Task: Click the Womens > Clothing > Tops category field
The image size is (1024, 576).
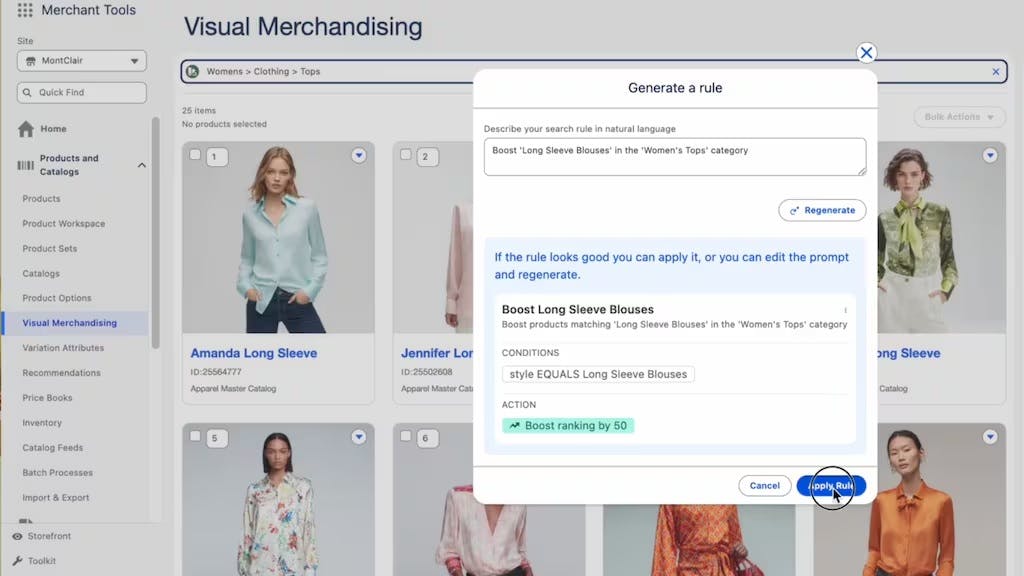Action: [x=594, y=71]
